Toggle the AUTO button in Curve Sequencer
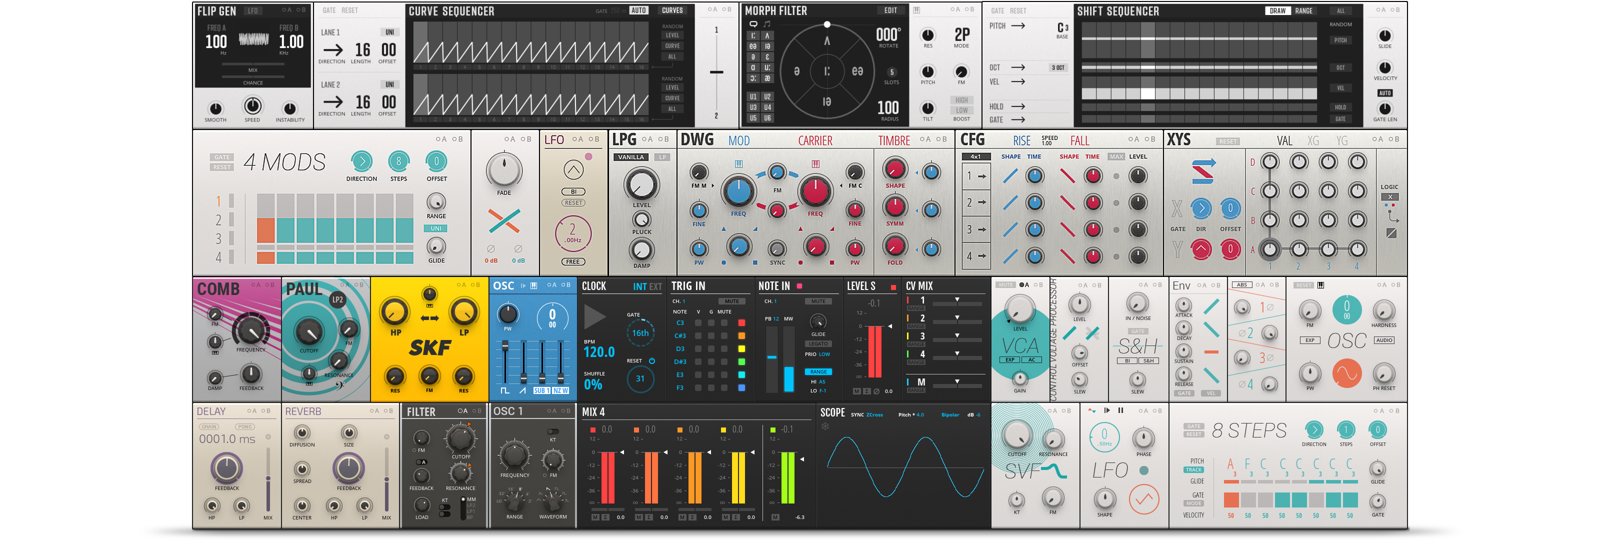Image resolution: width=1600 pixels, height=546 pixels. tap(638, 11)
